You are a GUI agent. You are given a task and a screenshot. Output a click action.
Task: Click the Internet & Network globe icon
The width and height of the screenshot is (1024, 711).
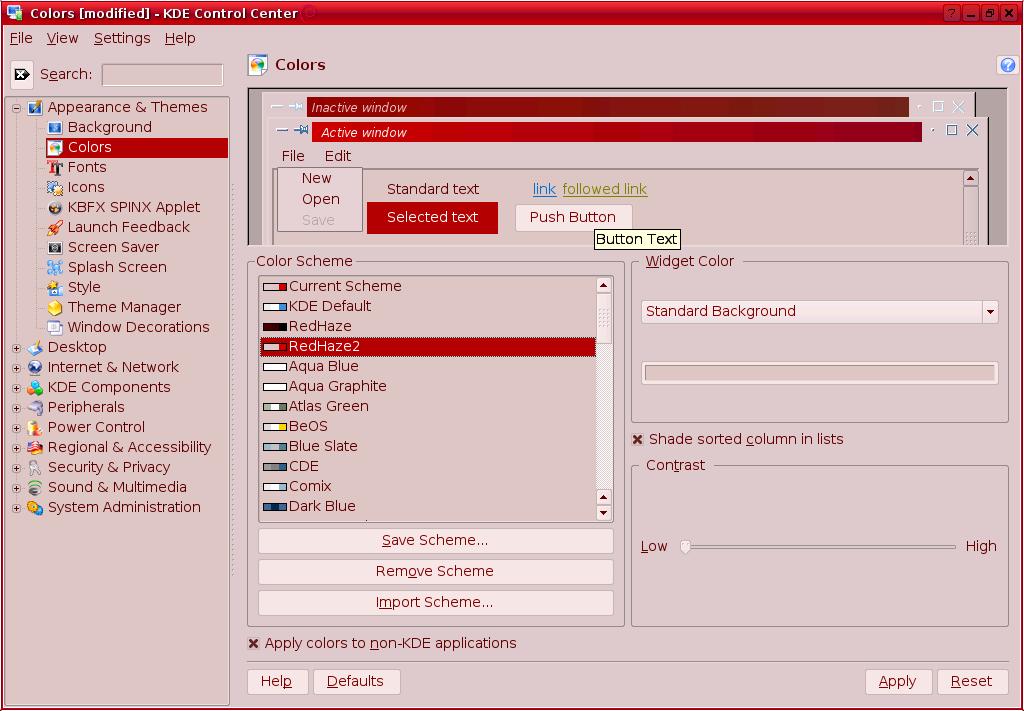pyautogui.click(x=35, y=368)
